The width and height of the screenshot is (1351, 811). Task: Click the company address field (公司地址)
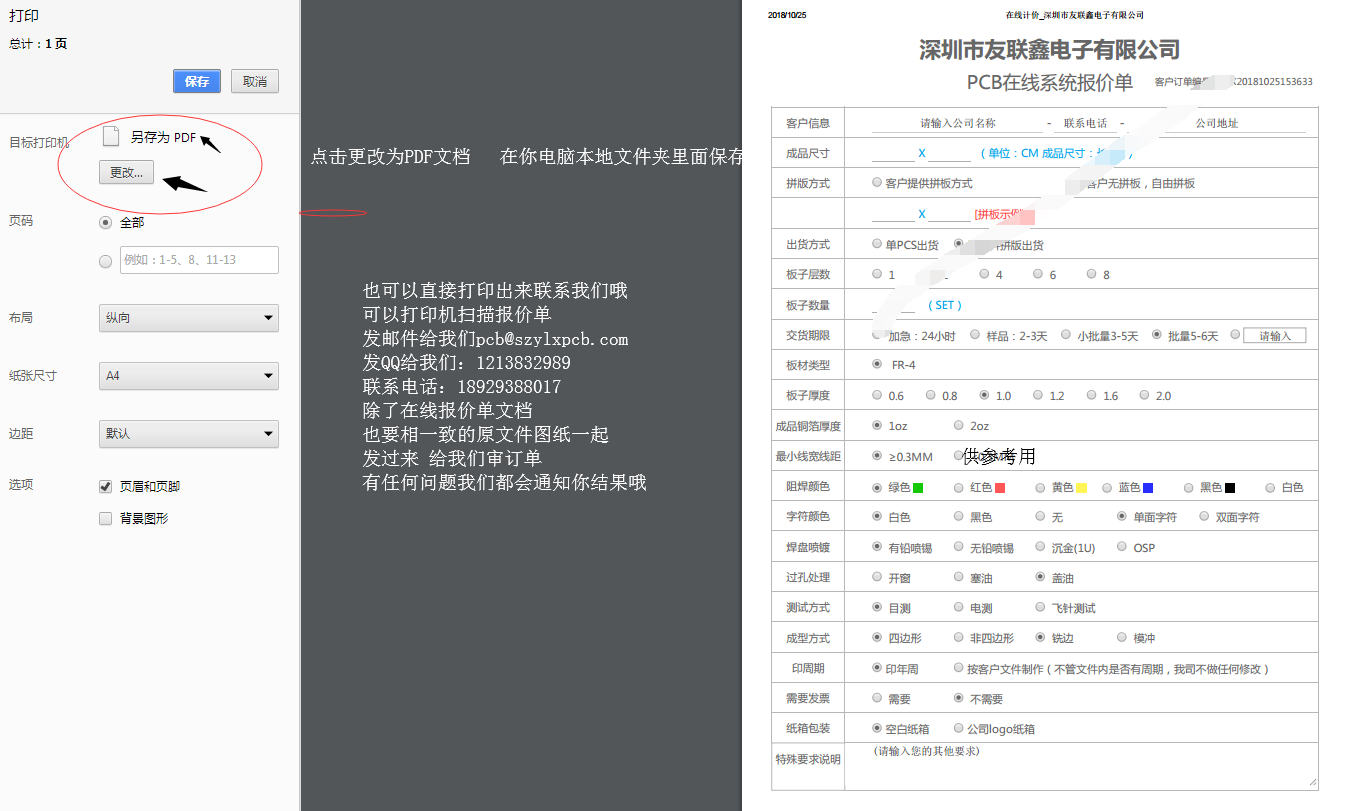(1216, 123)
